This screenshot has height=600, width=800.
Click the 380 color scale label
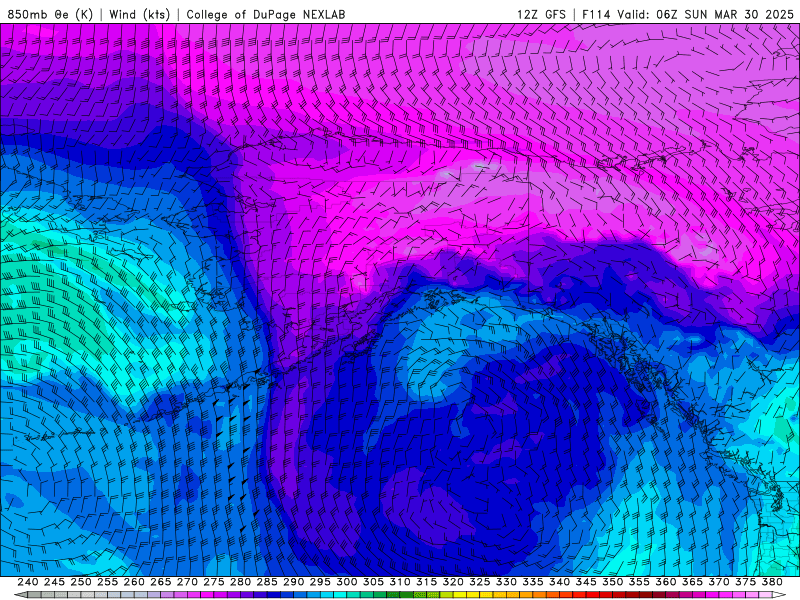coord(772,582)
